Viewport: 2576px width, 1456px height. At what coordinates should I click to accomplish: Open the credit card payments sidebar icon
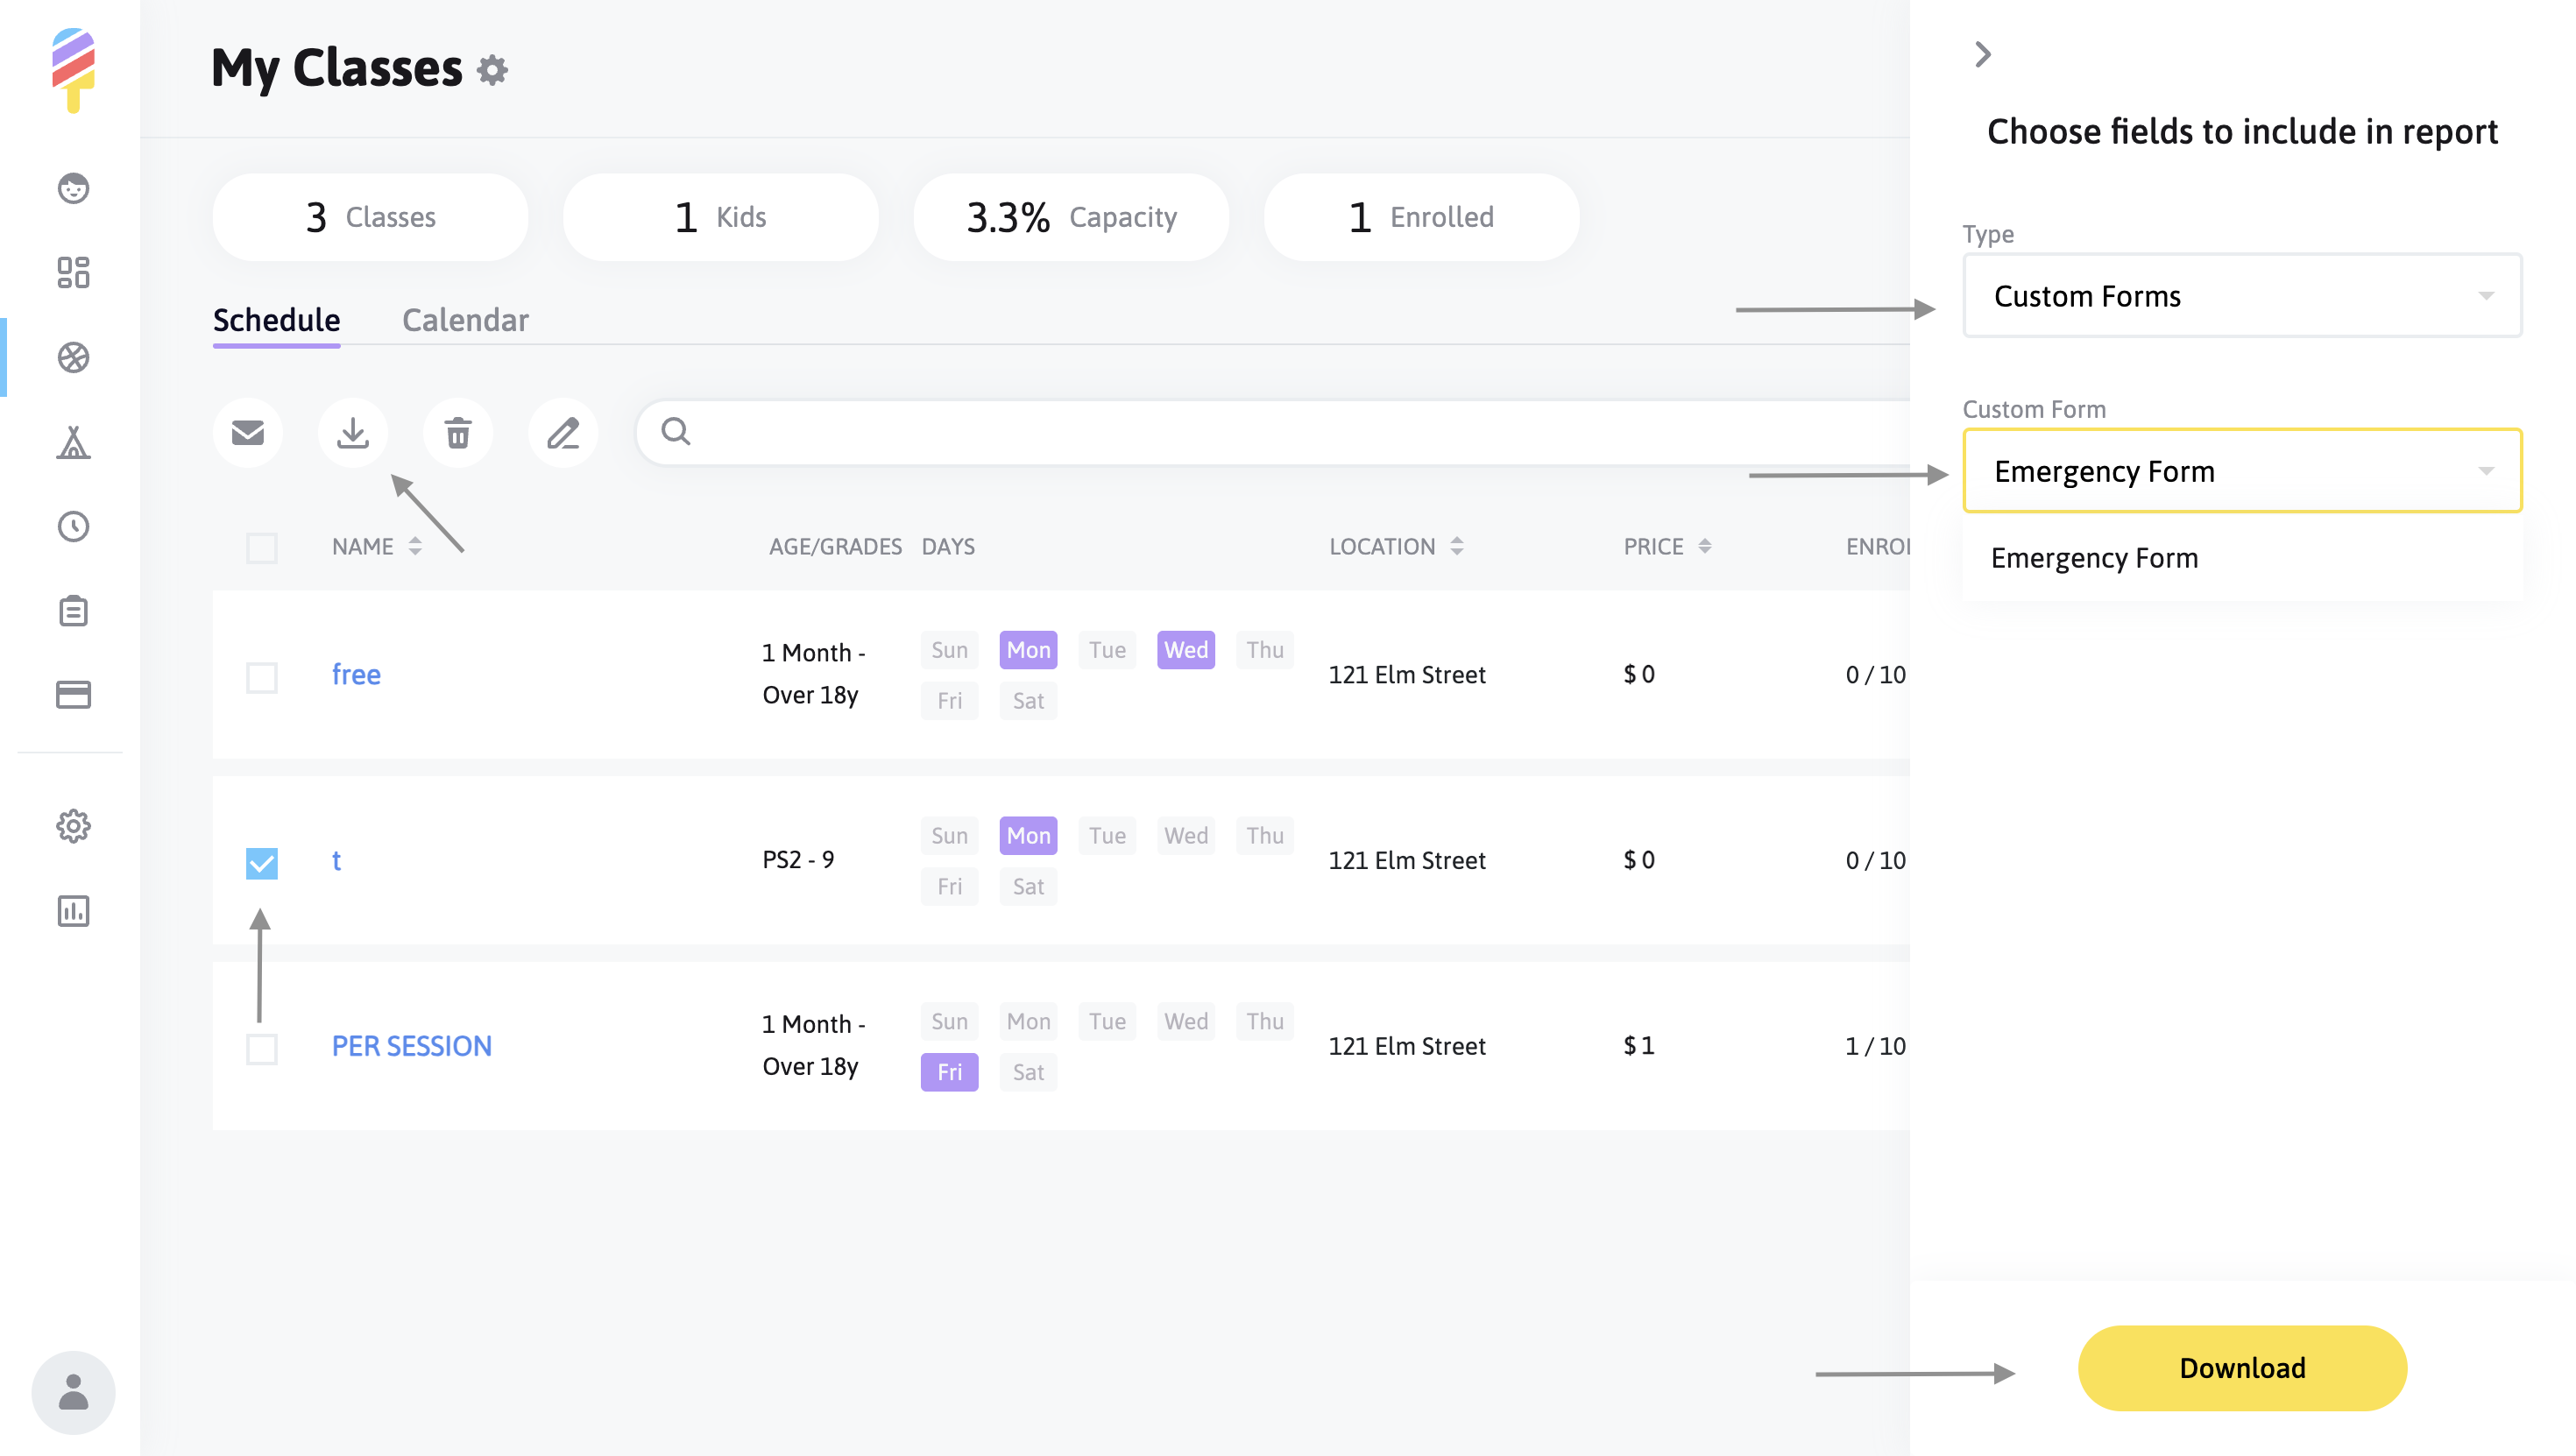[x=73, y=694]
